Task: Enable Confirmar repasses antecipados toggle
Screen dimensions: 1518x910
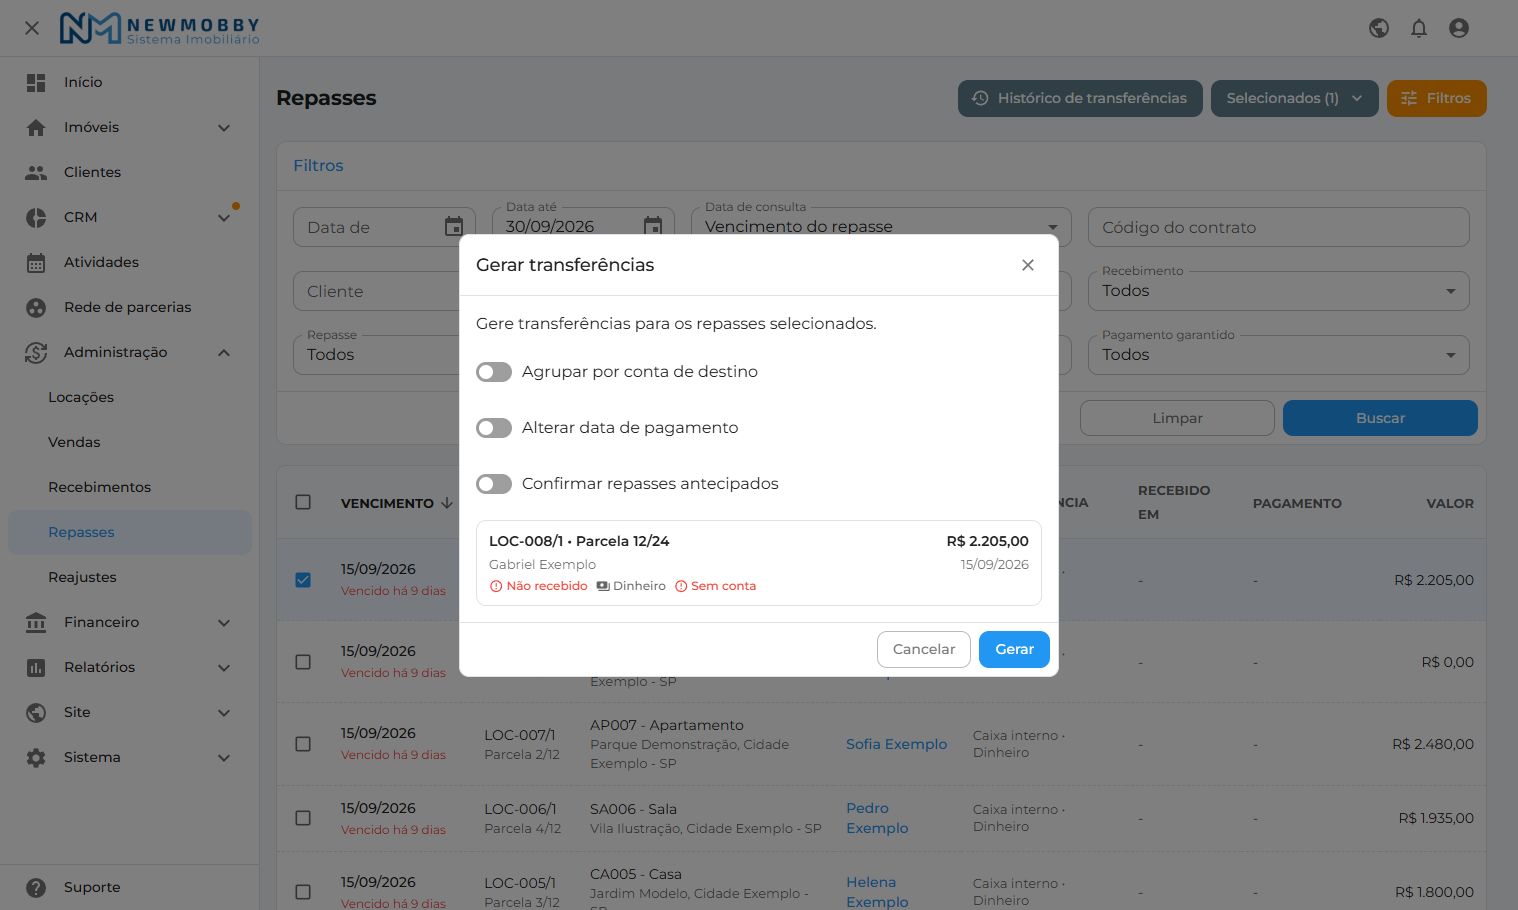Action: pyautogui.click(x=494, y=484)
